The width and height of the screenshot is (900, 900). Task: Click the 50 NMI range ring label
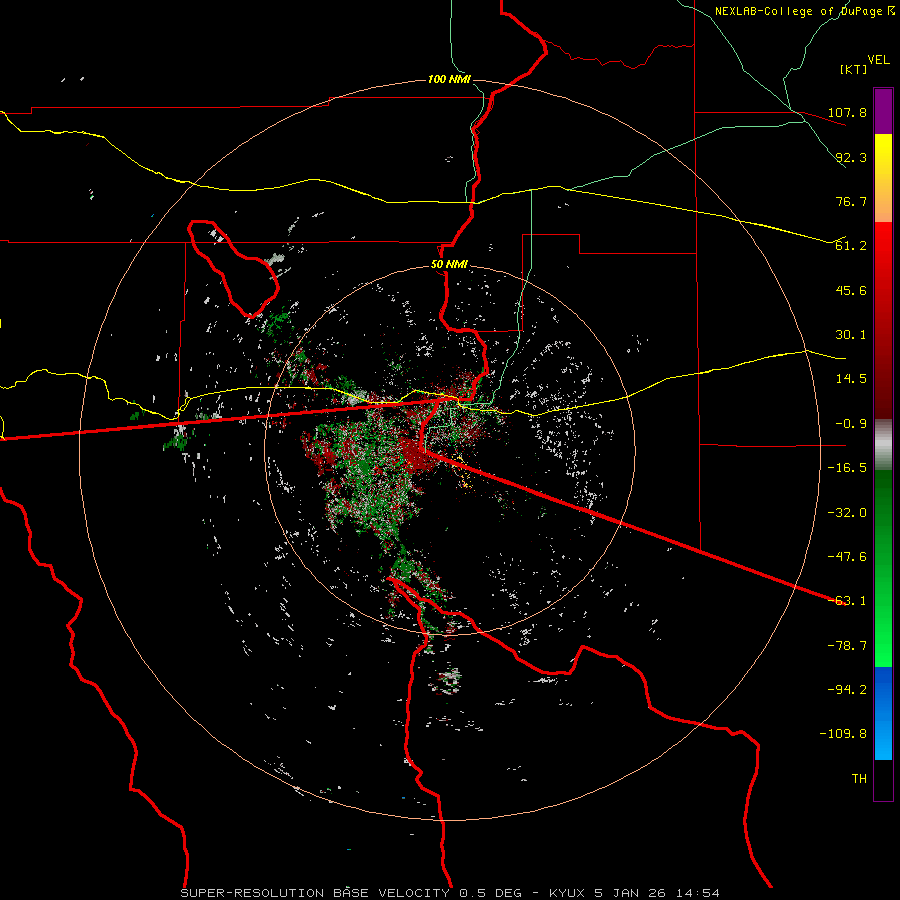pyautogui.click(x=449, y=265)
